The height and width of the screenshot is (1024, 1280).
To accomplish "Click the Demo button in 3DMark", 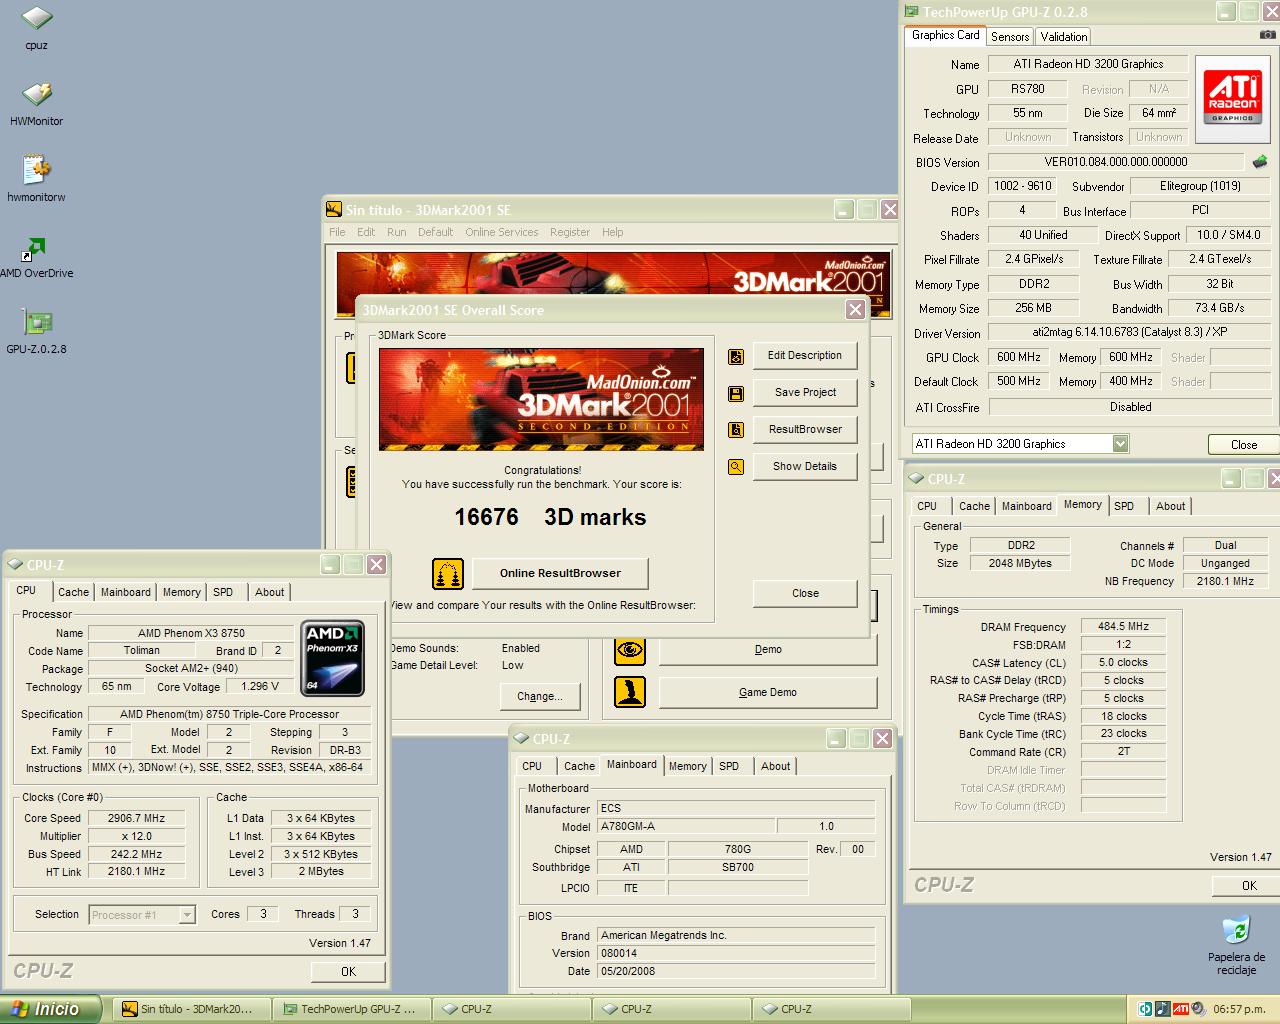I will click(x=768, y=650).
